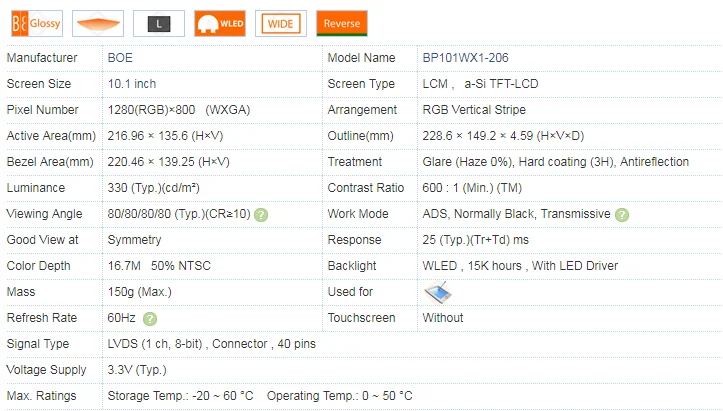723x411 pixels.
Task: Click the Used for label
Action: [x=350, y=292]
